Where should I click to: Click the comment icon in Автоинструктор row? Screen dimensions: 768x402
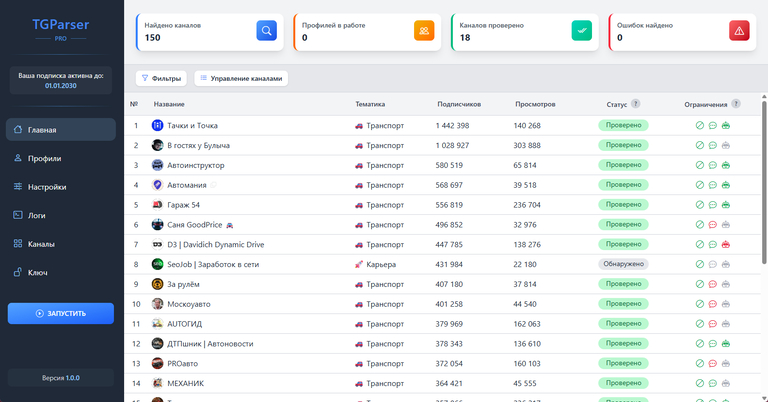point(713,165)
